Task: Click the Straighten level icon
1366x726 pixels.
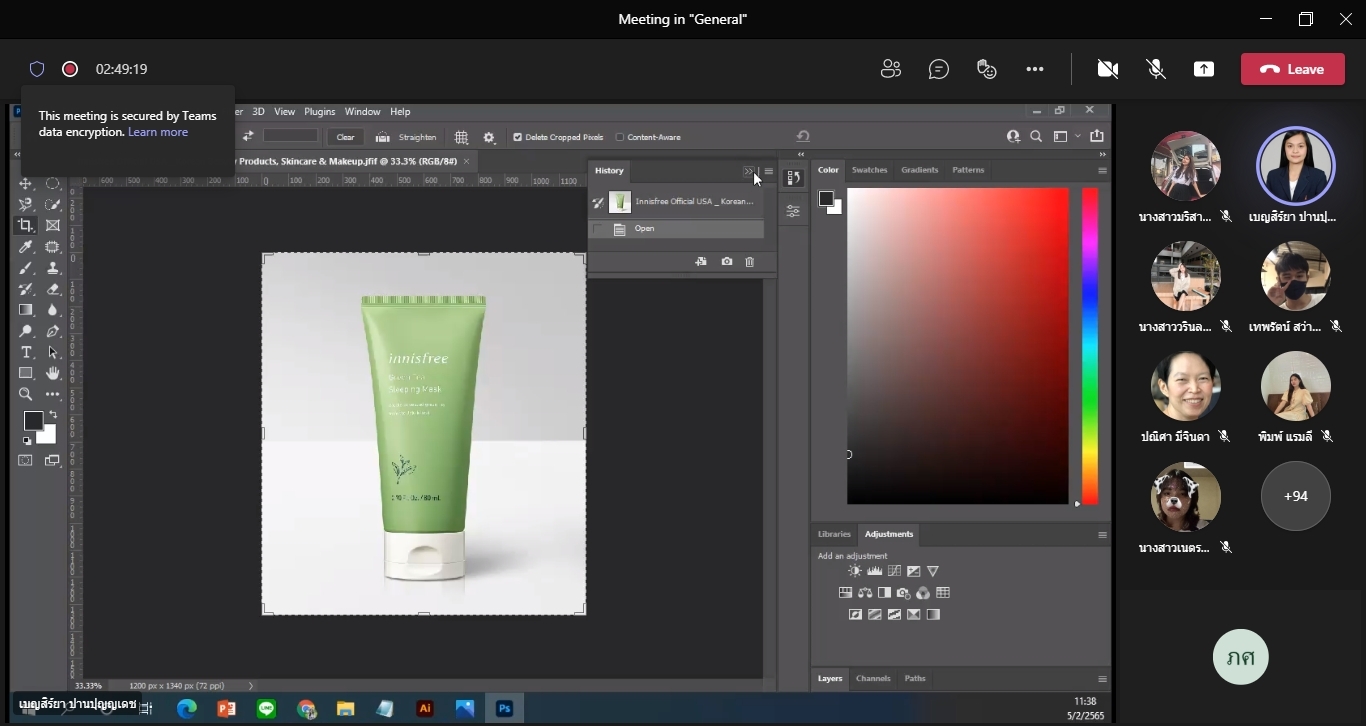Action: (x=383, y=137)
